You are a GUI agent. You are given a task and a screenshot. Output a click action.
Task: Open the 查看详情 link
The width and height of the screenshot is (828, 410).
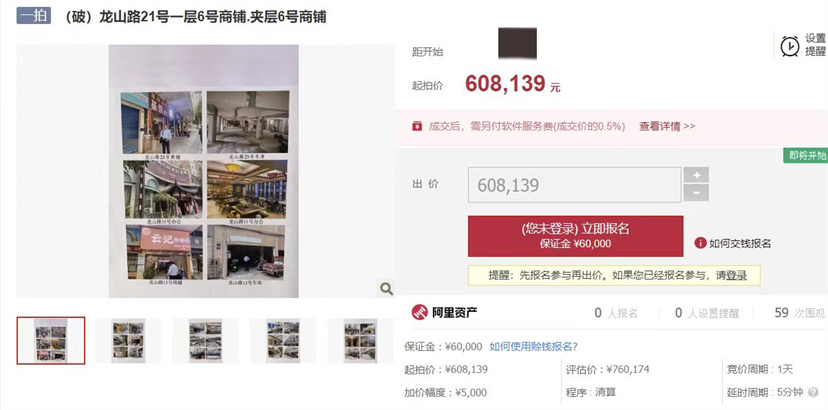[667, 126]
